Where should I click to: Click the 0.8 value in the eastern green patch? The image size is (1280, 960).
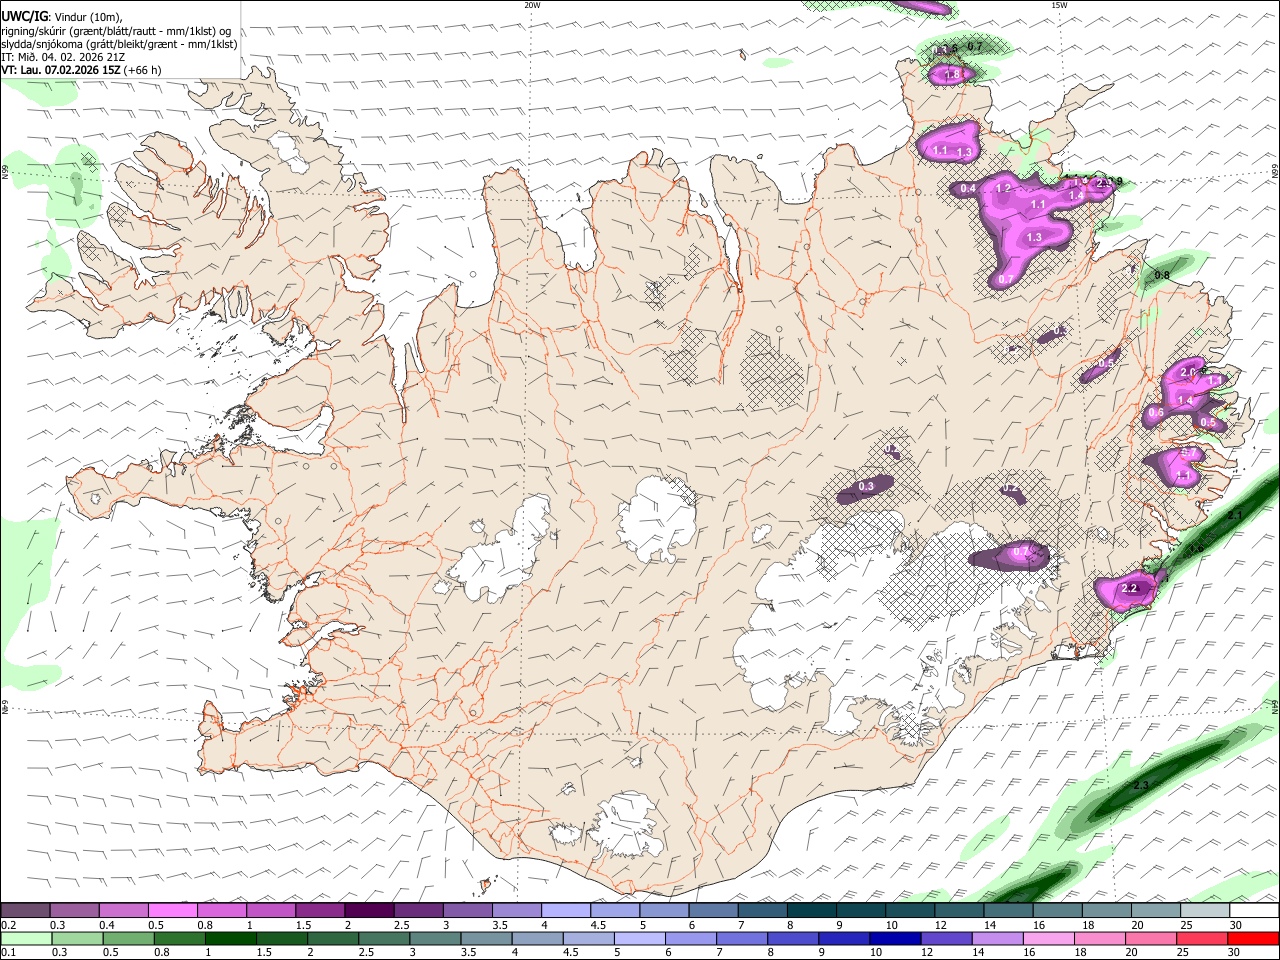click(1162, 275)
